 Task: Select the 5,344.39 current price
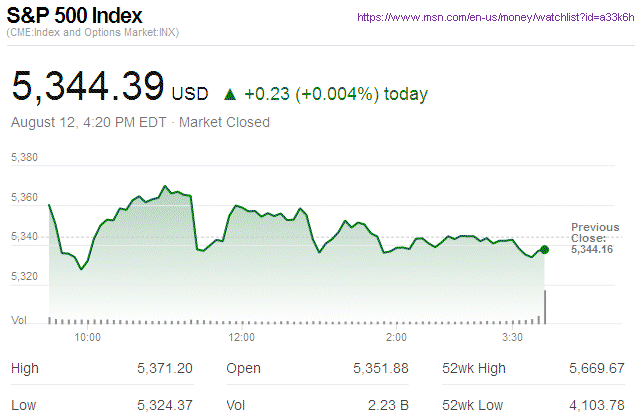coord(88,87)
